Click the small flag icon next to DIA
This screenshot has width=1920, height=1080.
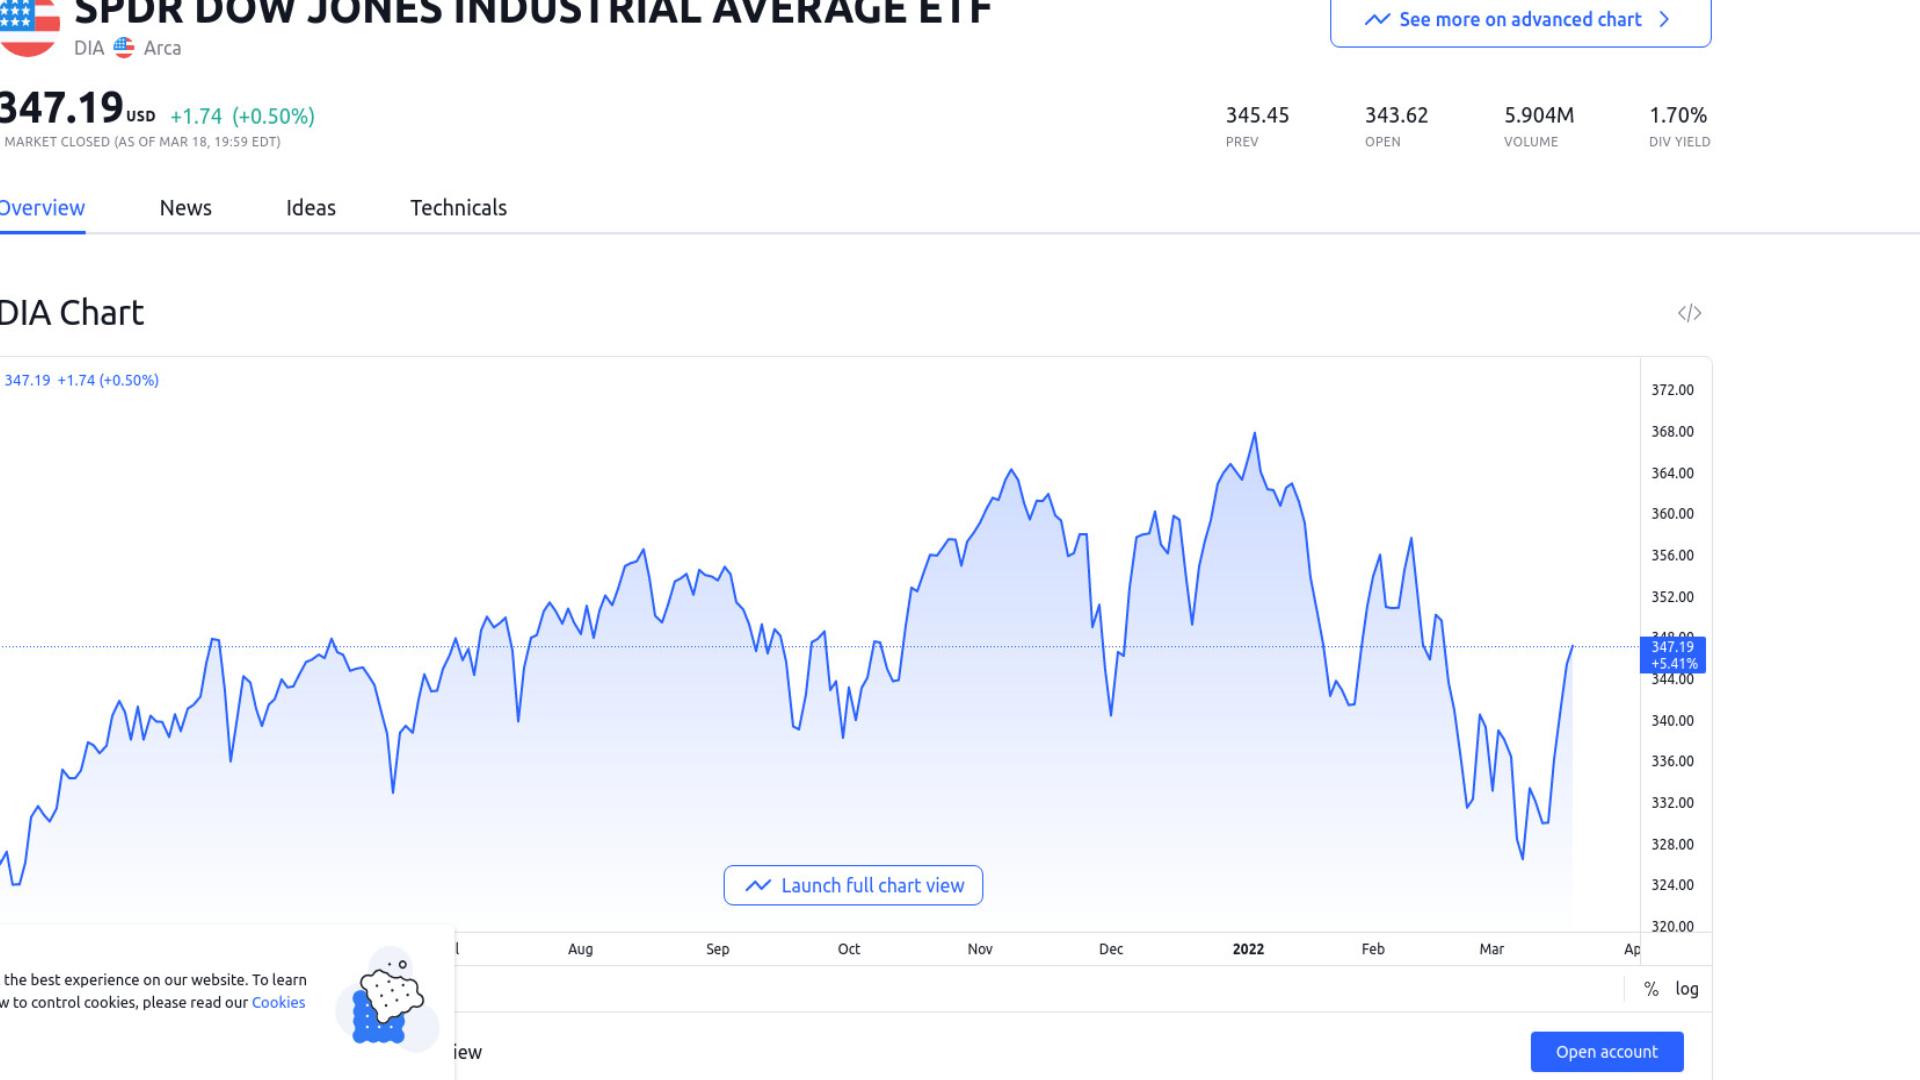click(124, 47)
